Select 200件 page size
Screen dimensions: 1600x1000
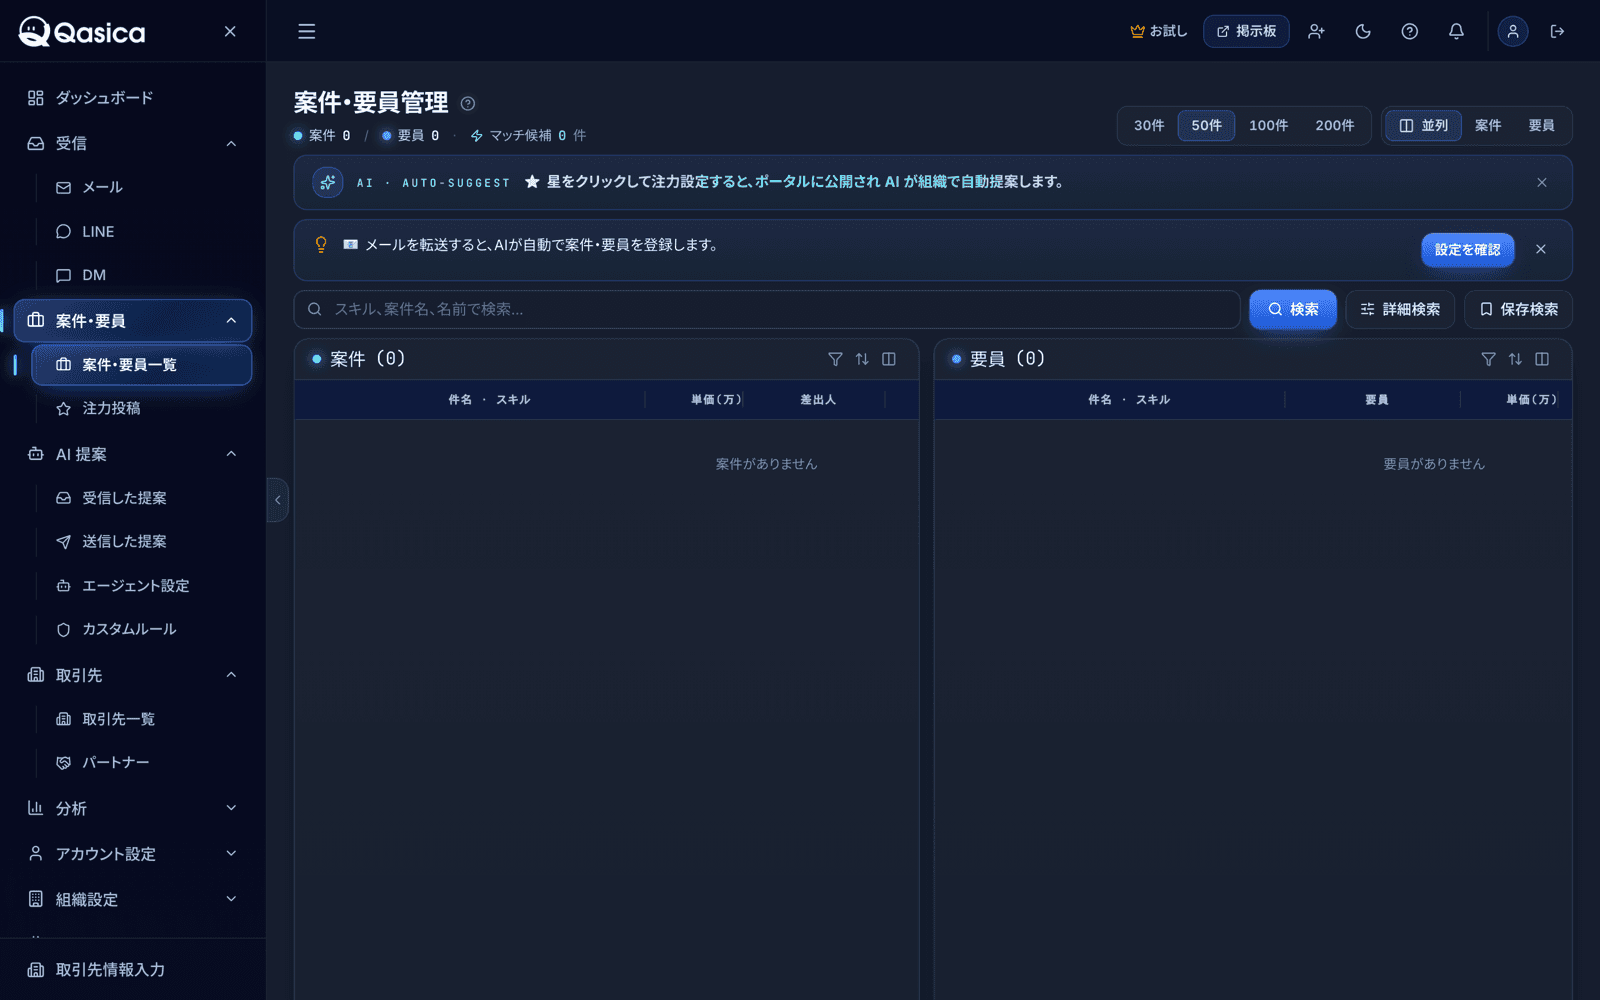[x=1334, y=126]
